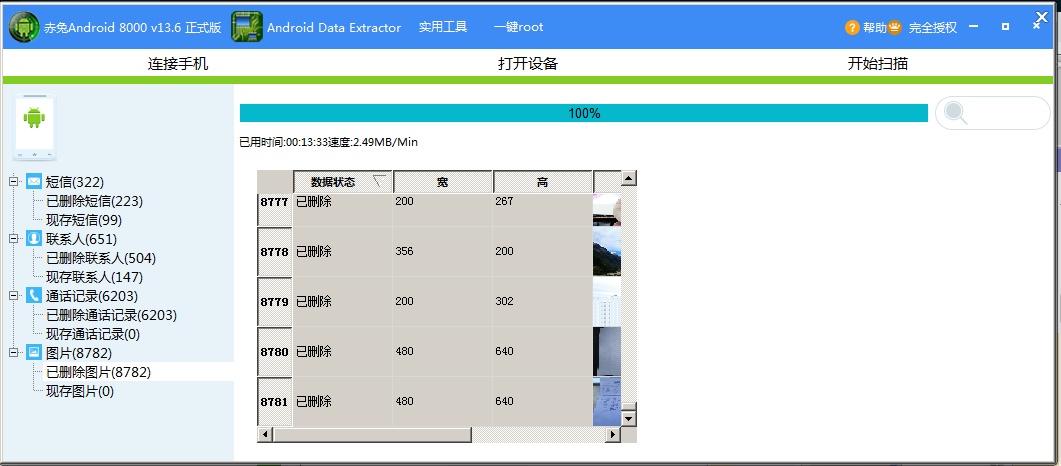Open Android Data Extractor menu item

click(x=334, y=28)
